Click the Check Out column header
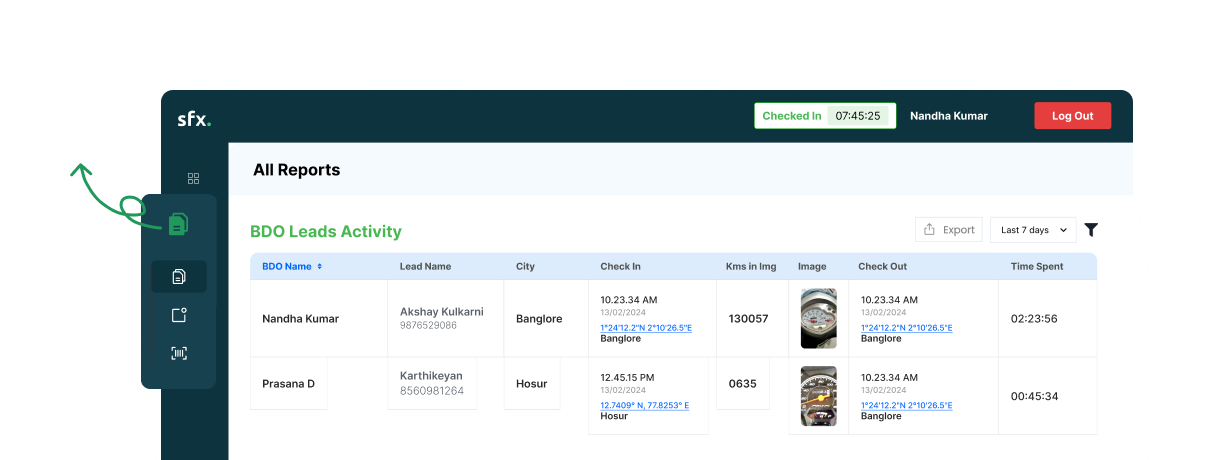 click(x=883, y=267)
